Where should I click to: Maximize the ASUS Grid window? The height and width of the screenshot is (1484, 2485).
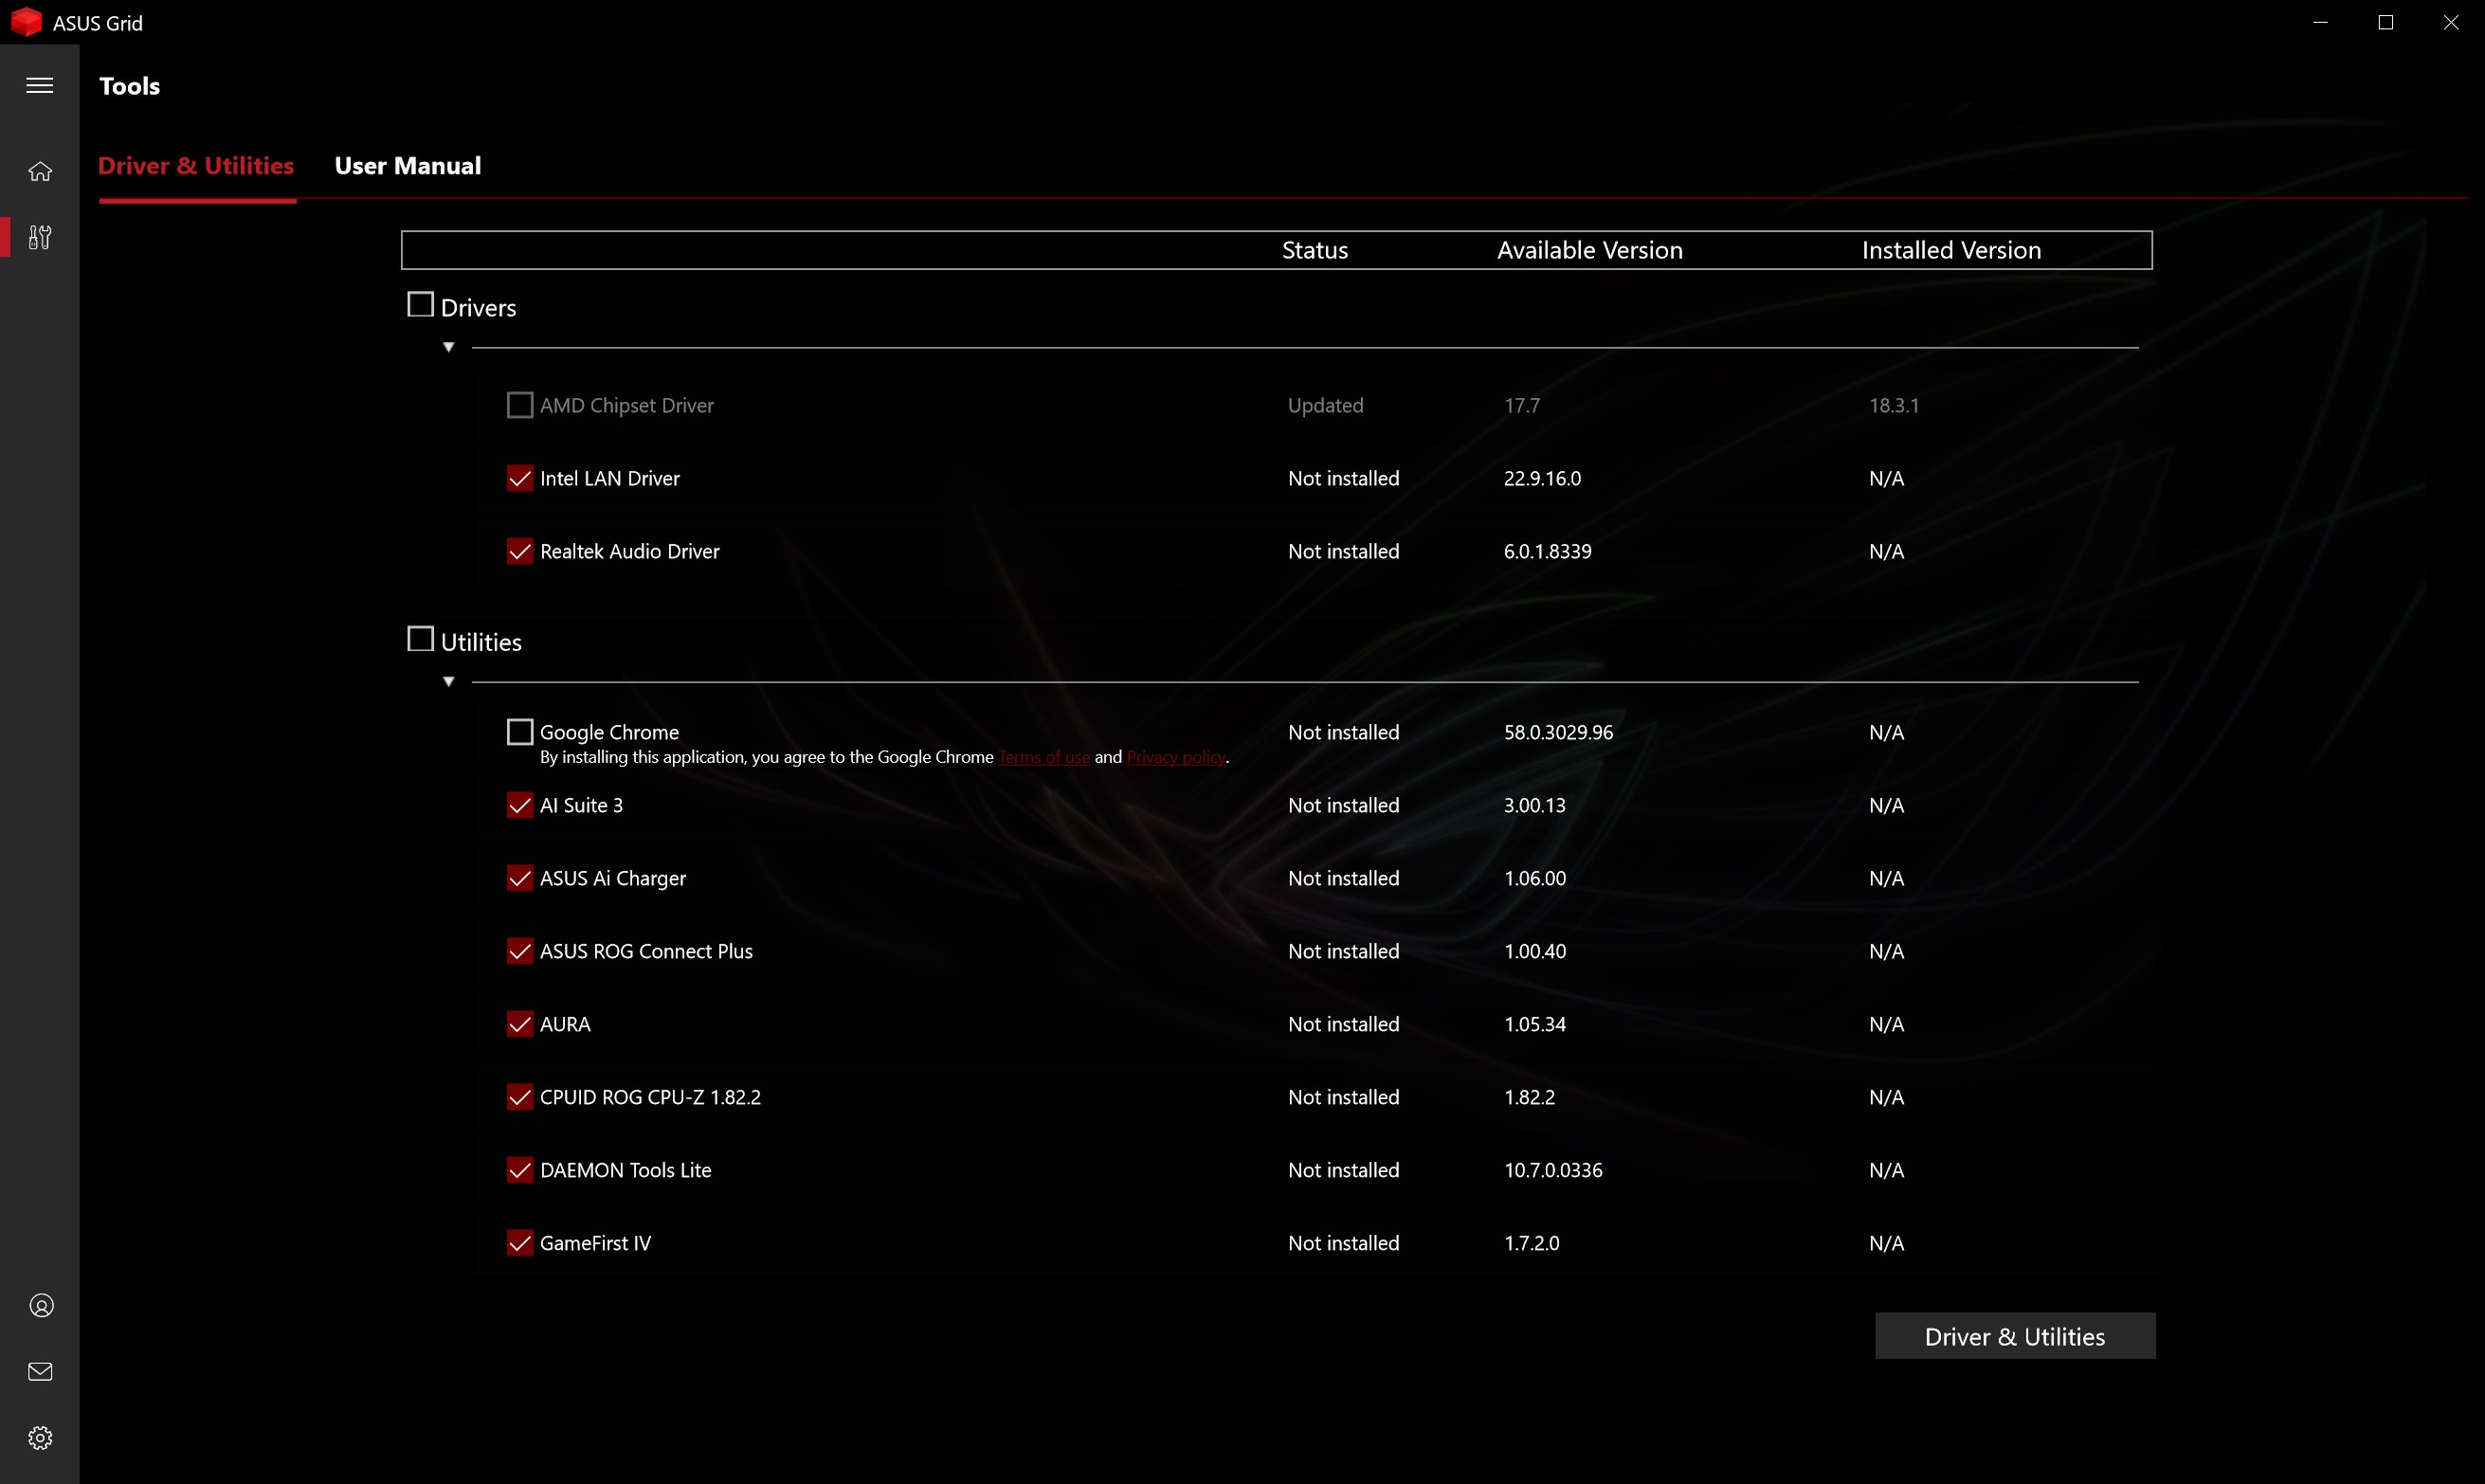[2386, 22]
